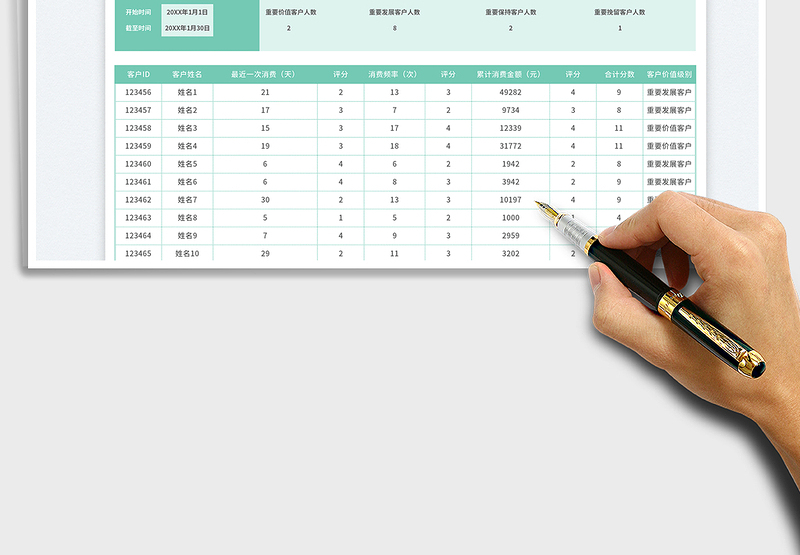Viewport: 800px width, 555px height.
Task: Click customer ID cell 123464
Action: 138,235
